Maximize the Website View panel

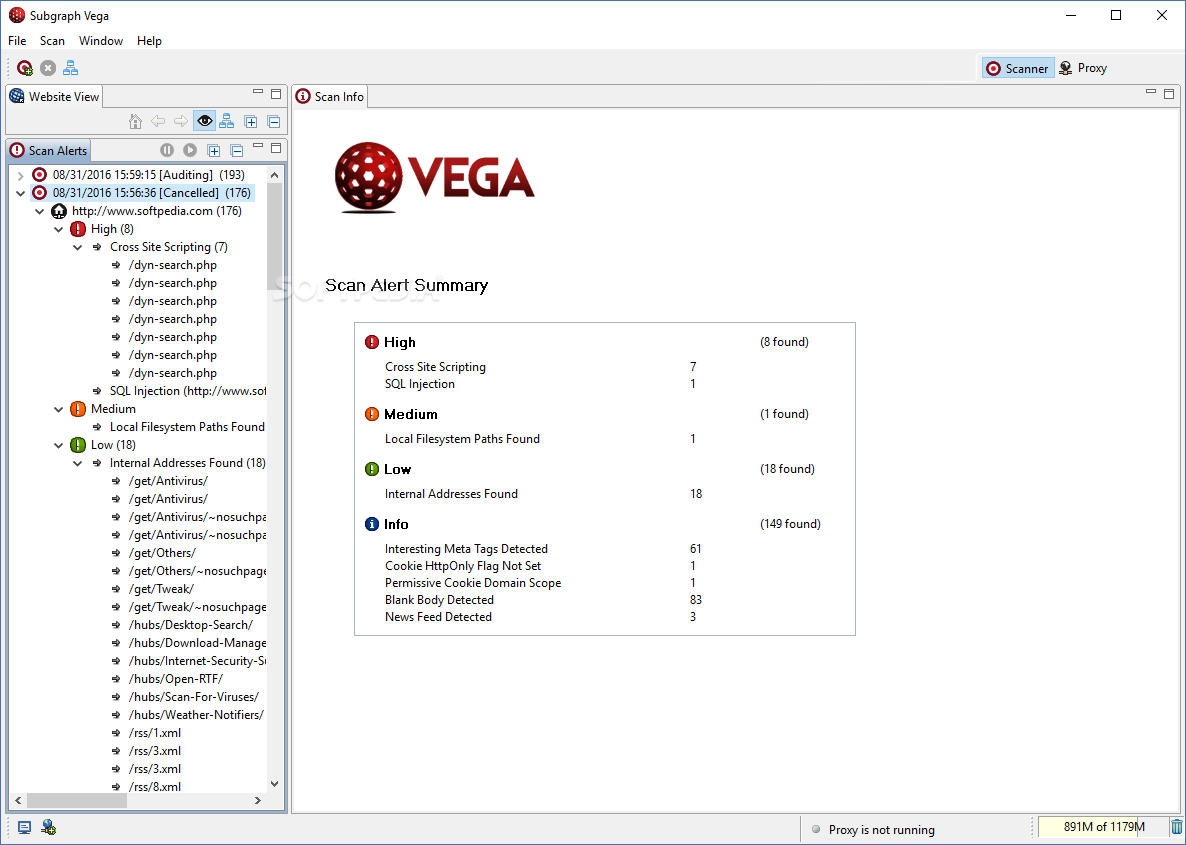point(276,94)
